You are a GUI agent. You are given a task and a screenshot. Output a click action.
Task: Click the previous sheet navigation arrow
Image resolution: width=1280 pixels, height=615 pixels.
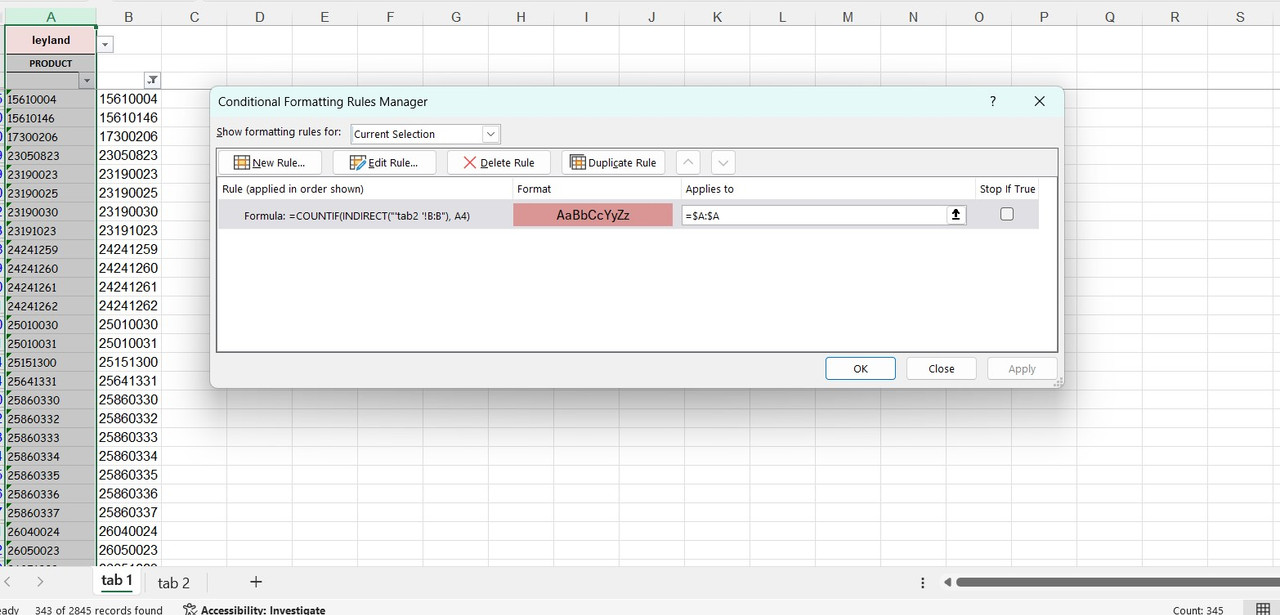[8, 582]
